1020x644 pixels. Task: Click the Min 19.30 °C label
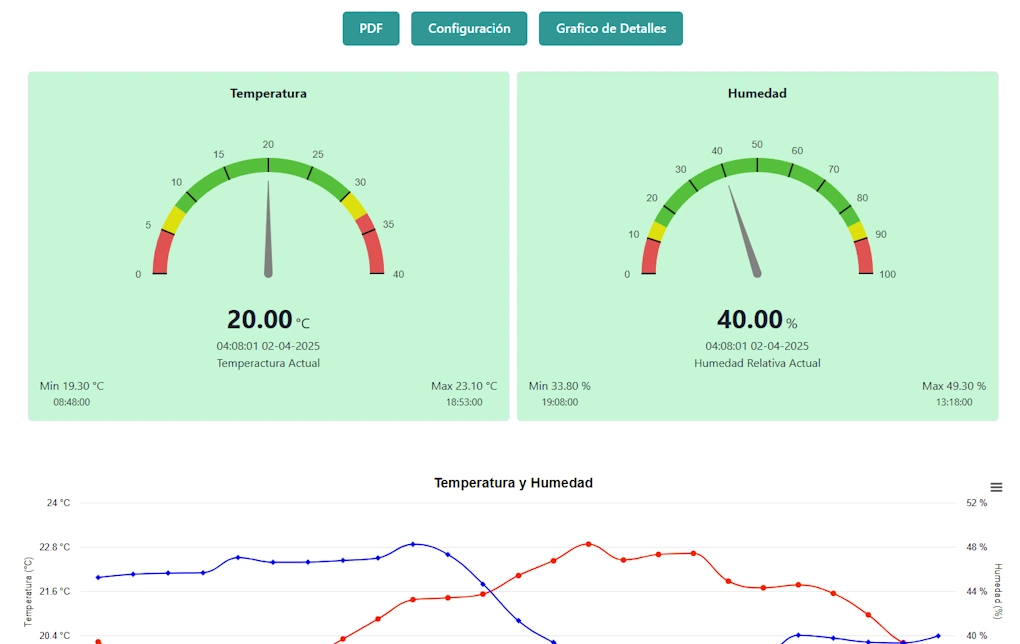71,385
